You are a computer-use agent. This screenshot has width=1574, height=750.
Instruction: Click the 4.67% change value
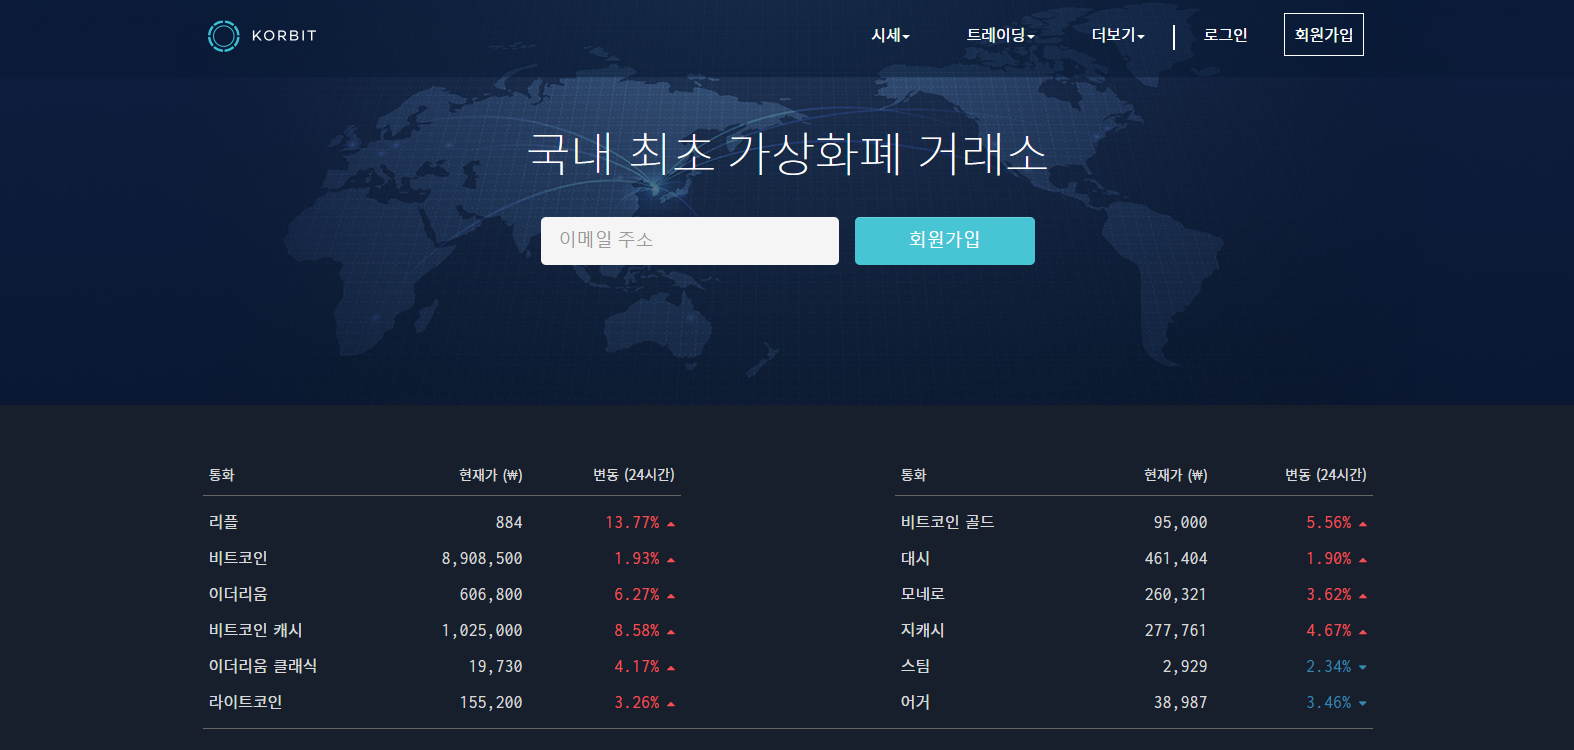pyautogui.click(x=1329, y=631)
